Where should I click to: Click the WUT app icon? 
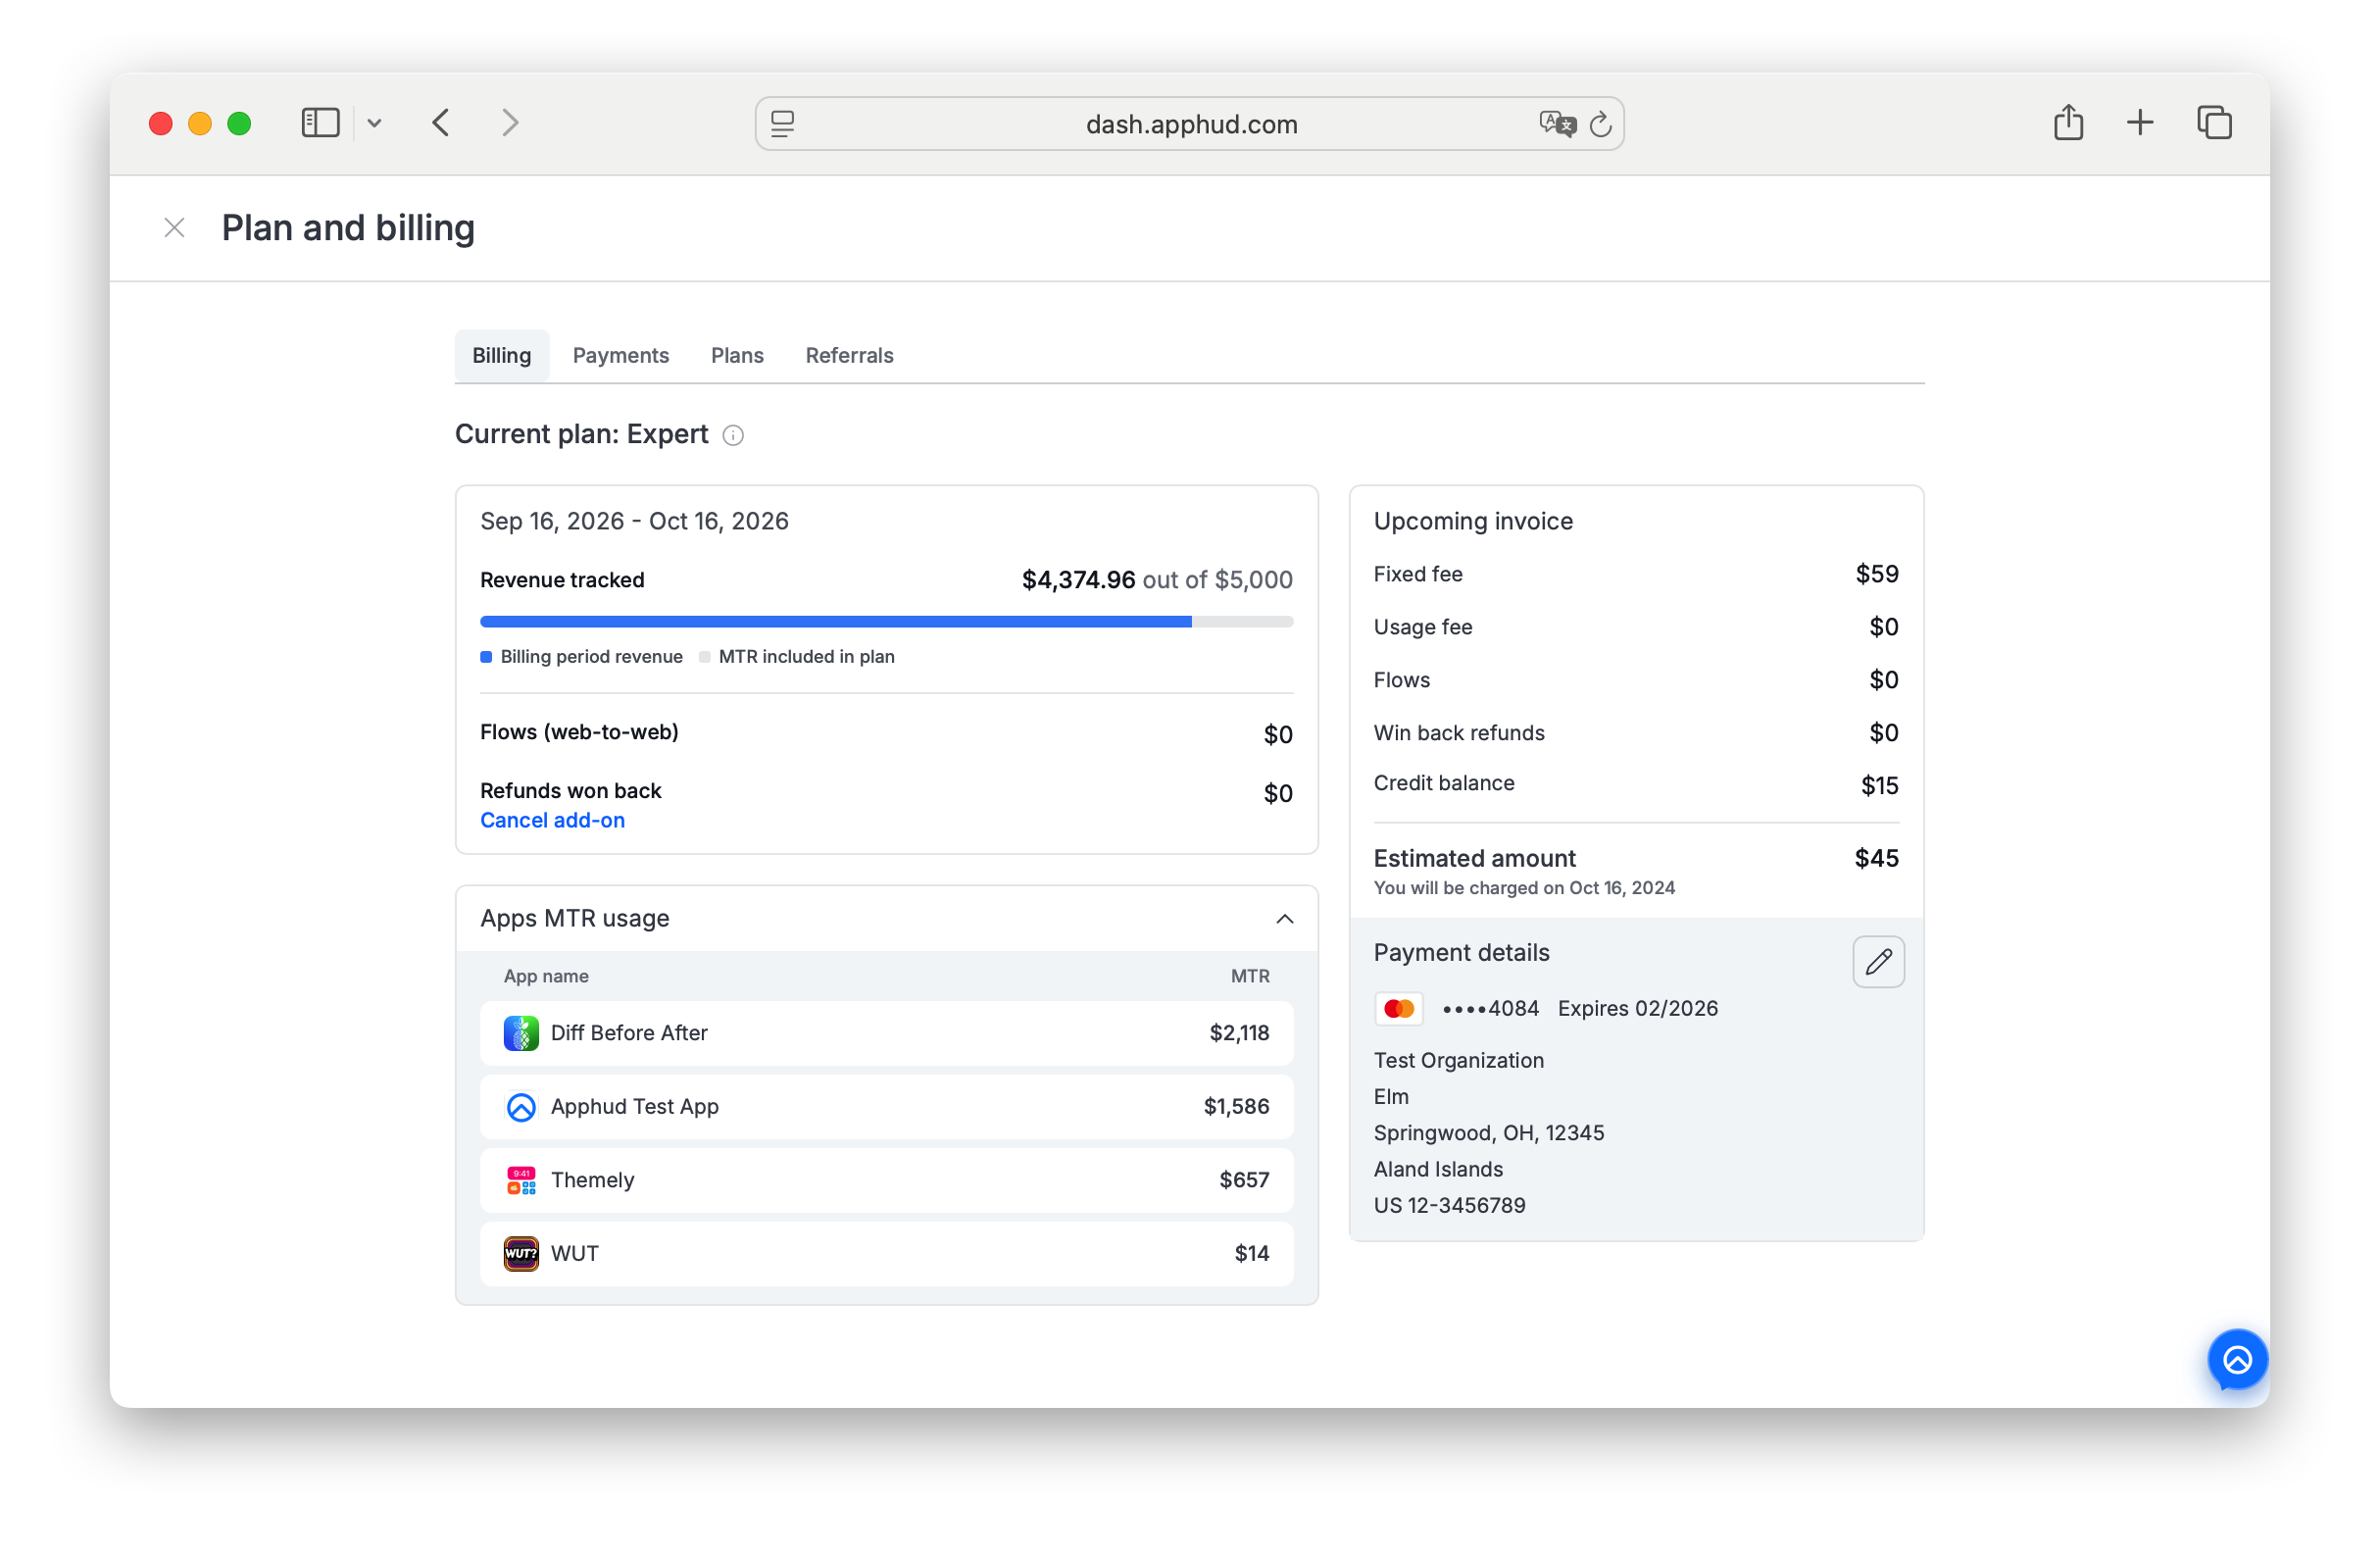tap(520, 1253)
